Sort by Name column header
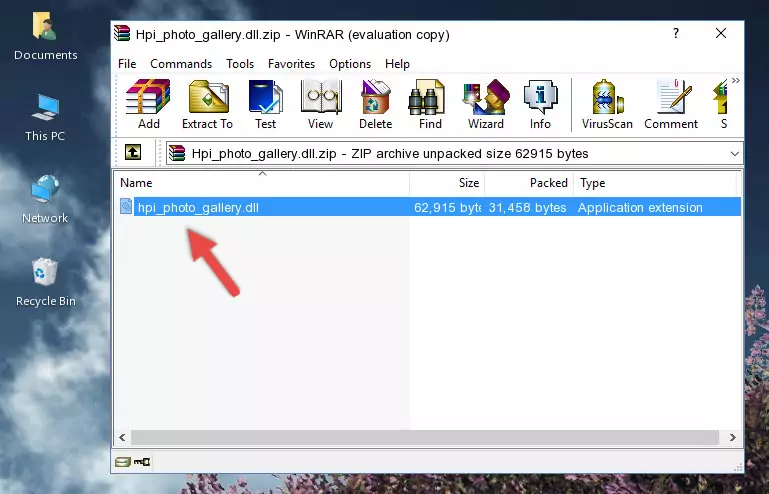The width and height of the screenshot is (769, 494). (262, 183)
